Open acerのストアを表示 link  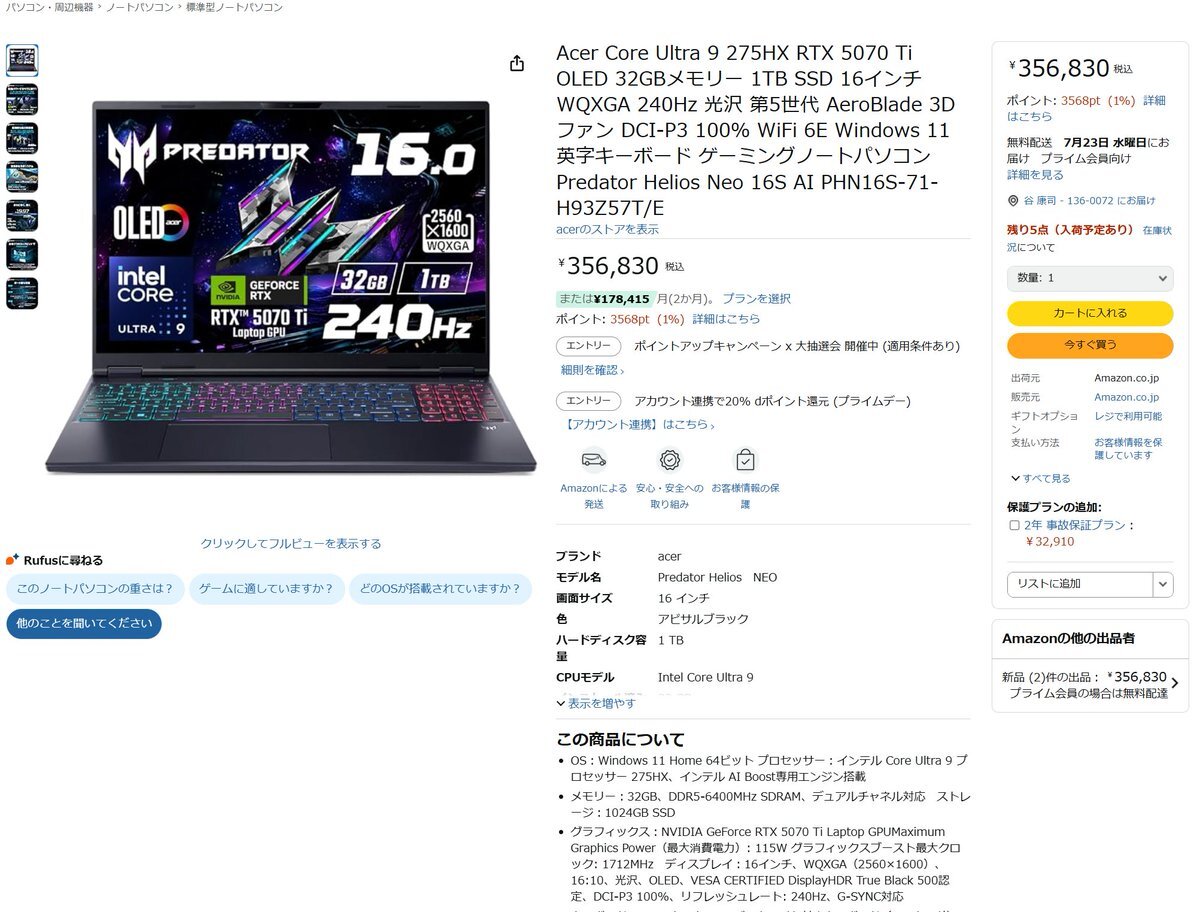(607, 229)
